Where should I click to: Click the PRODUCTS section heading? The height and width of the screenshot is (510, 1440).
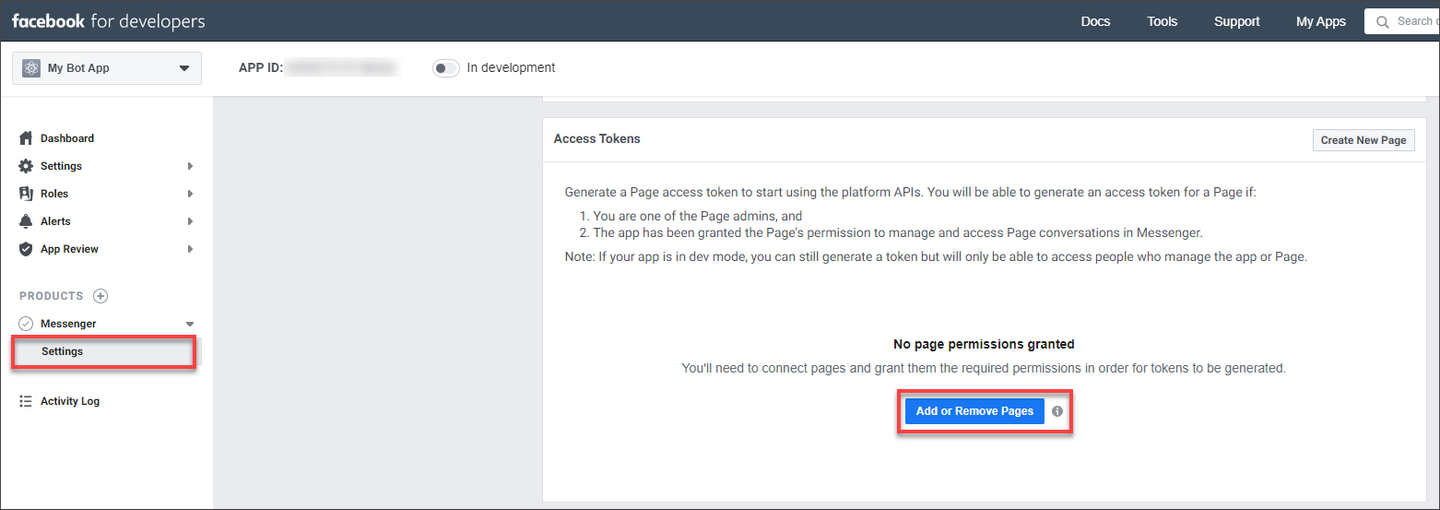click(51, 296)
